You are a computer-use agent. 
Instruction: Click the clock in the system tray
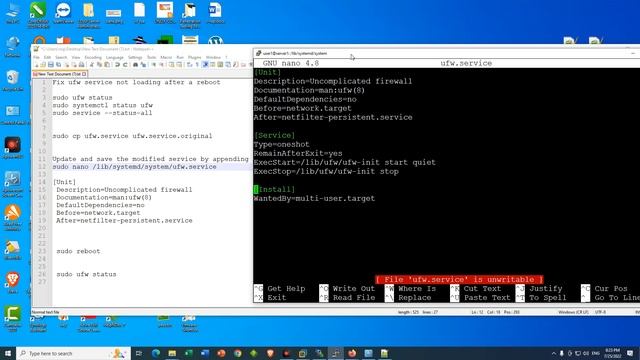click(x=612, y=353)
